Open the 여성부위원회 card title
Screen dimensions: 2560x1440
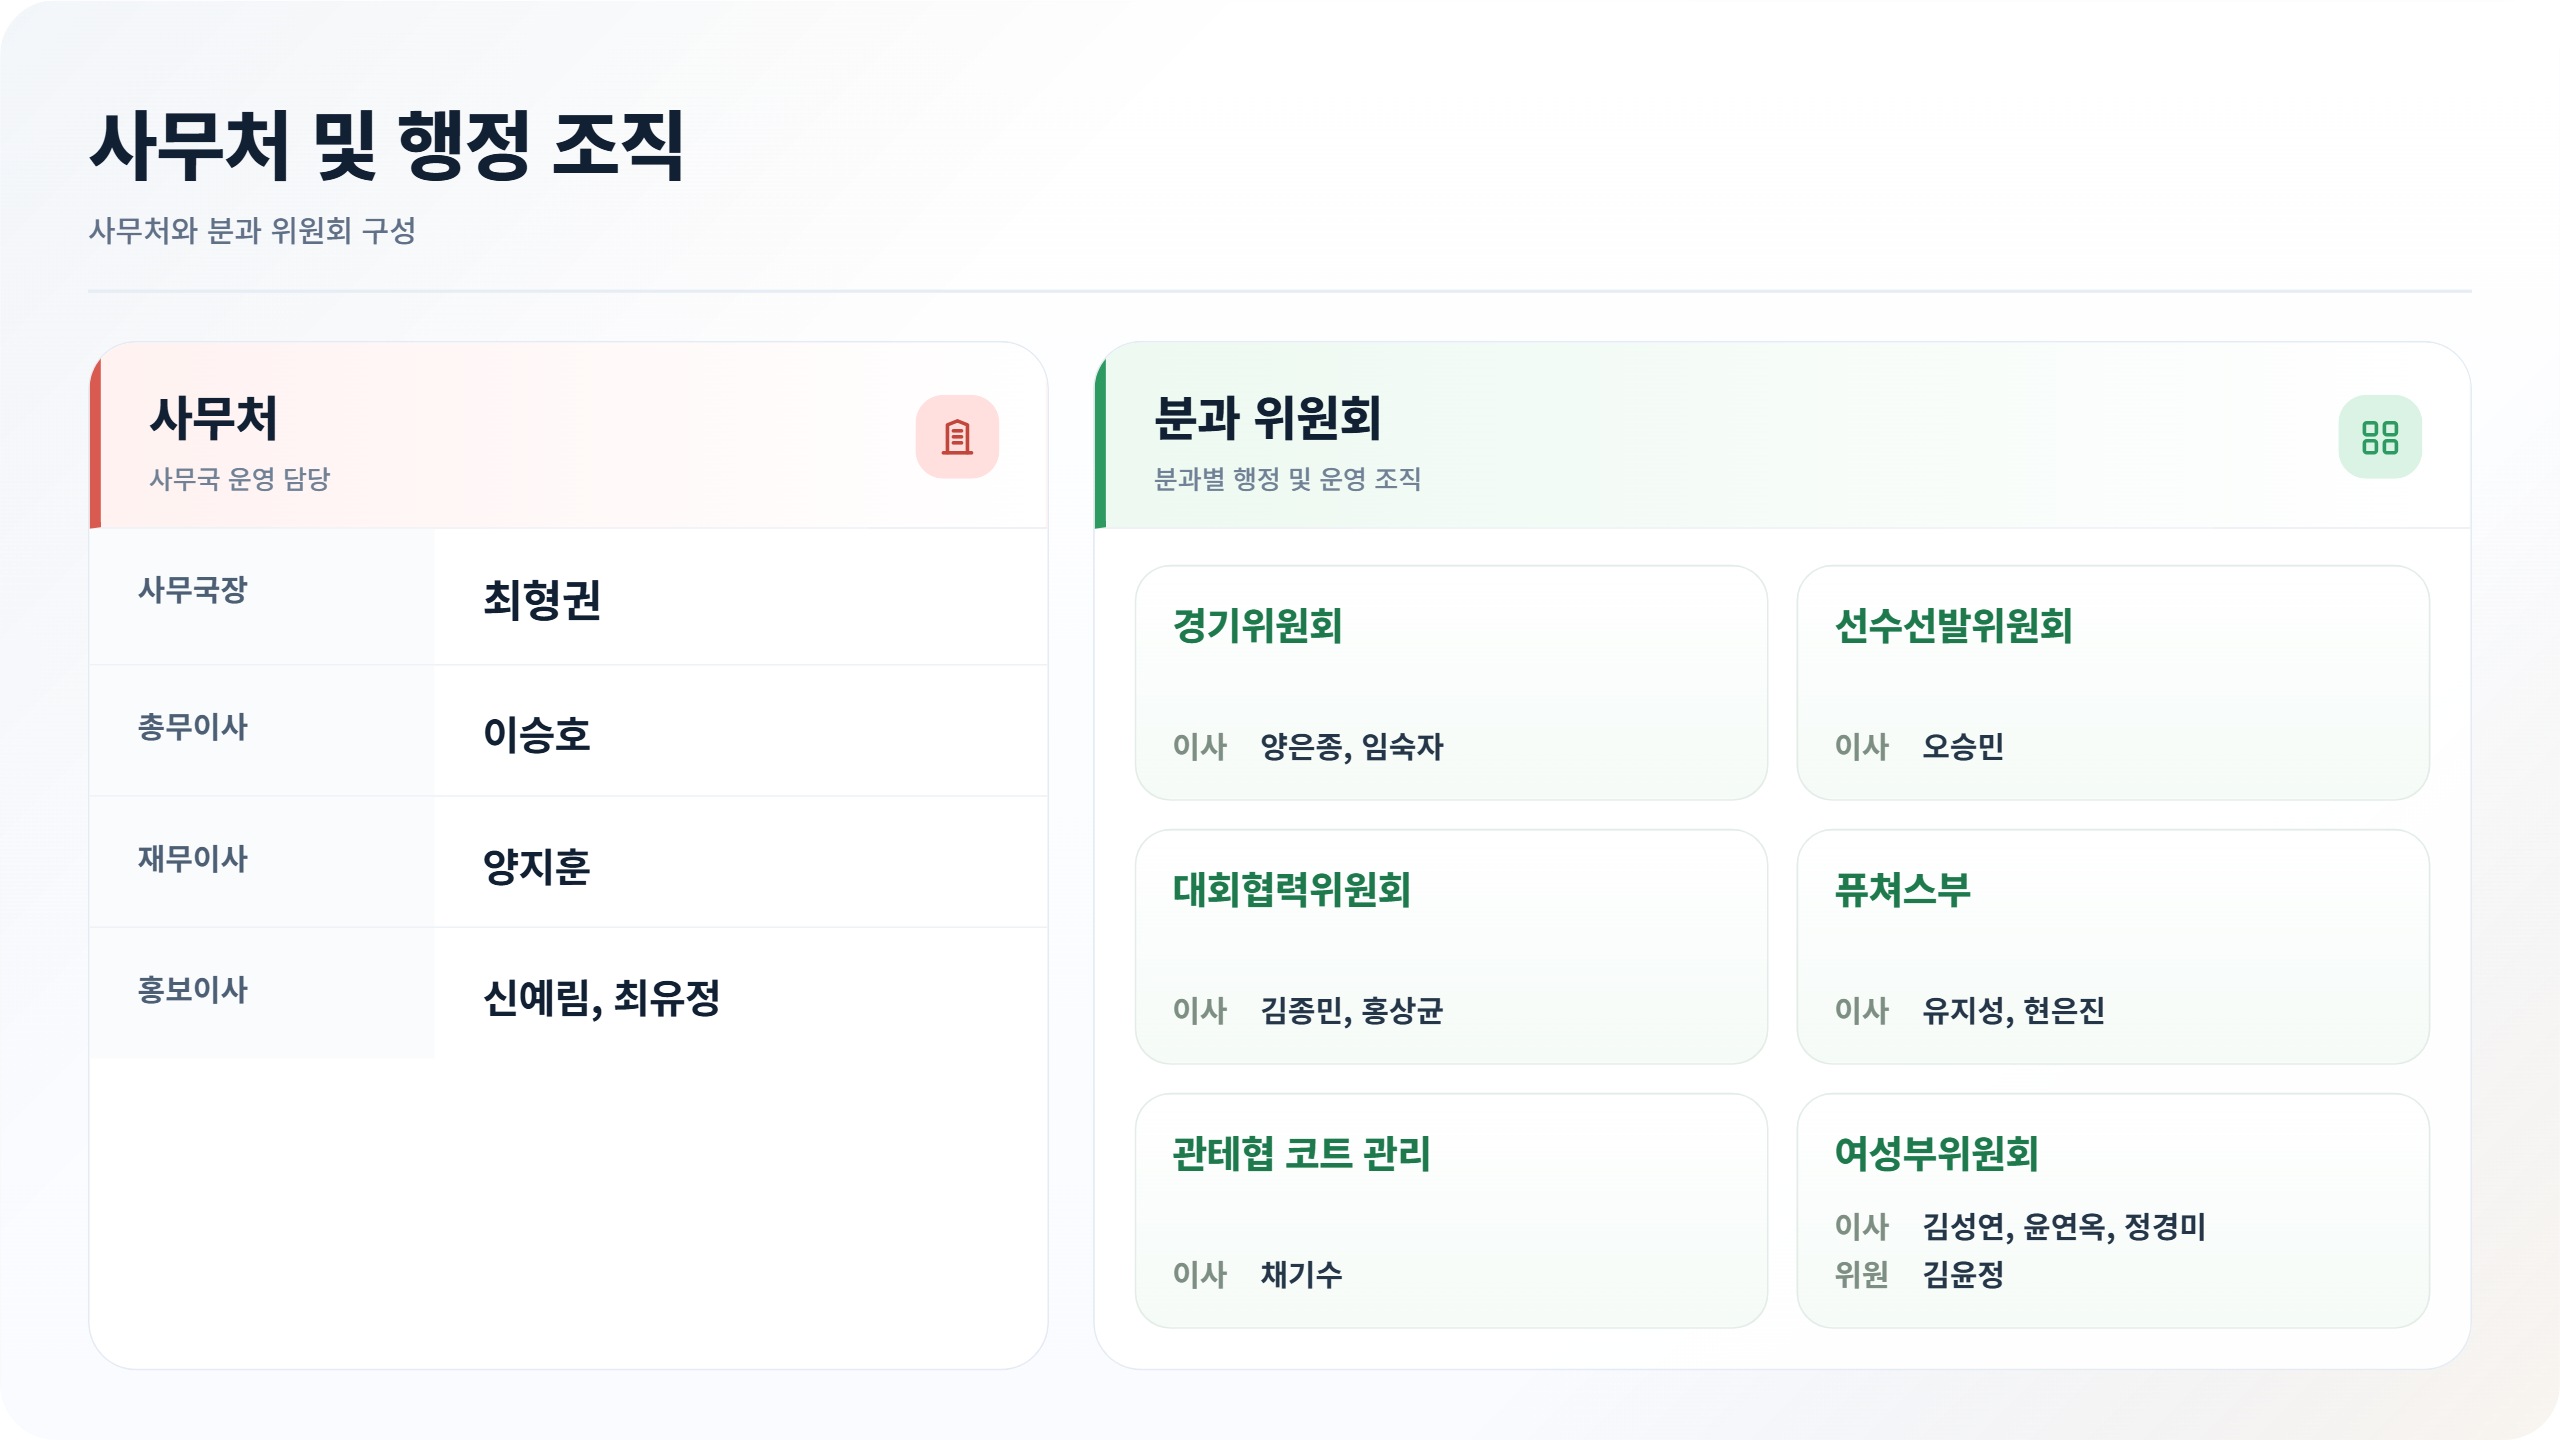[x=1936, y=1154]
